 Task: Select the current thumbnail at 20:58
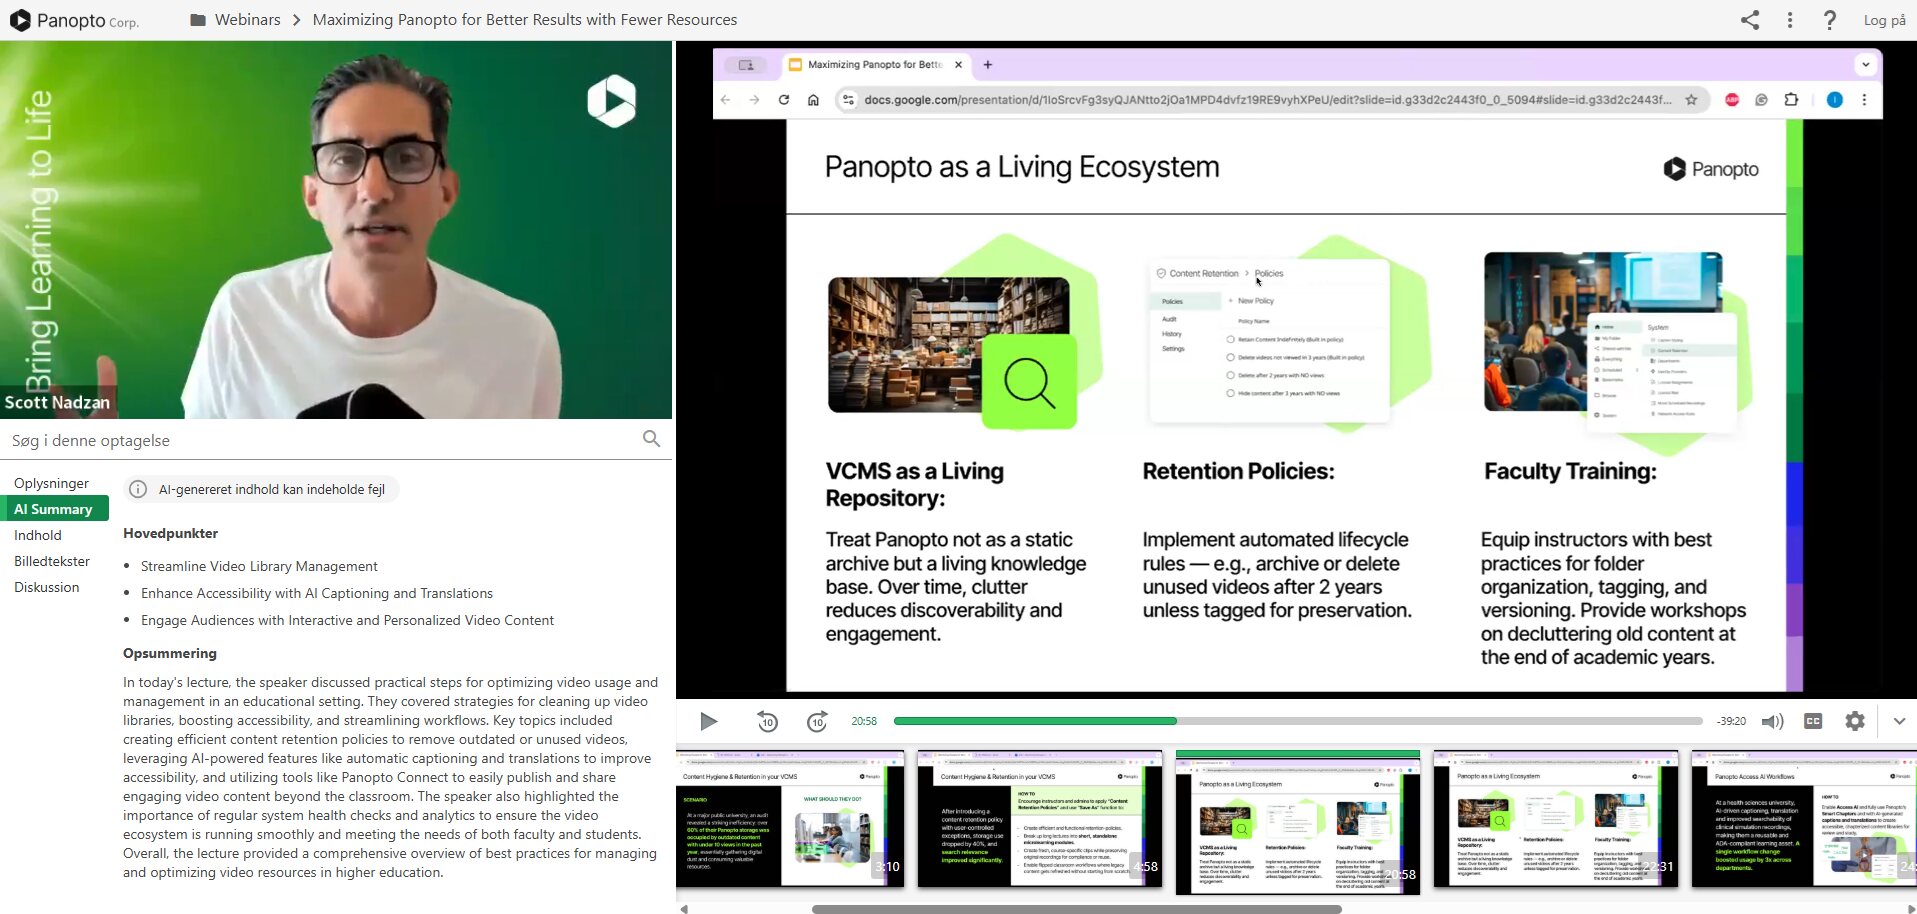tap(1298, 822)
